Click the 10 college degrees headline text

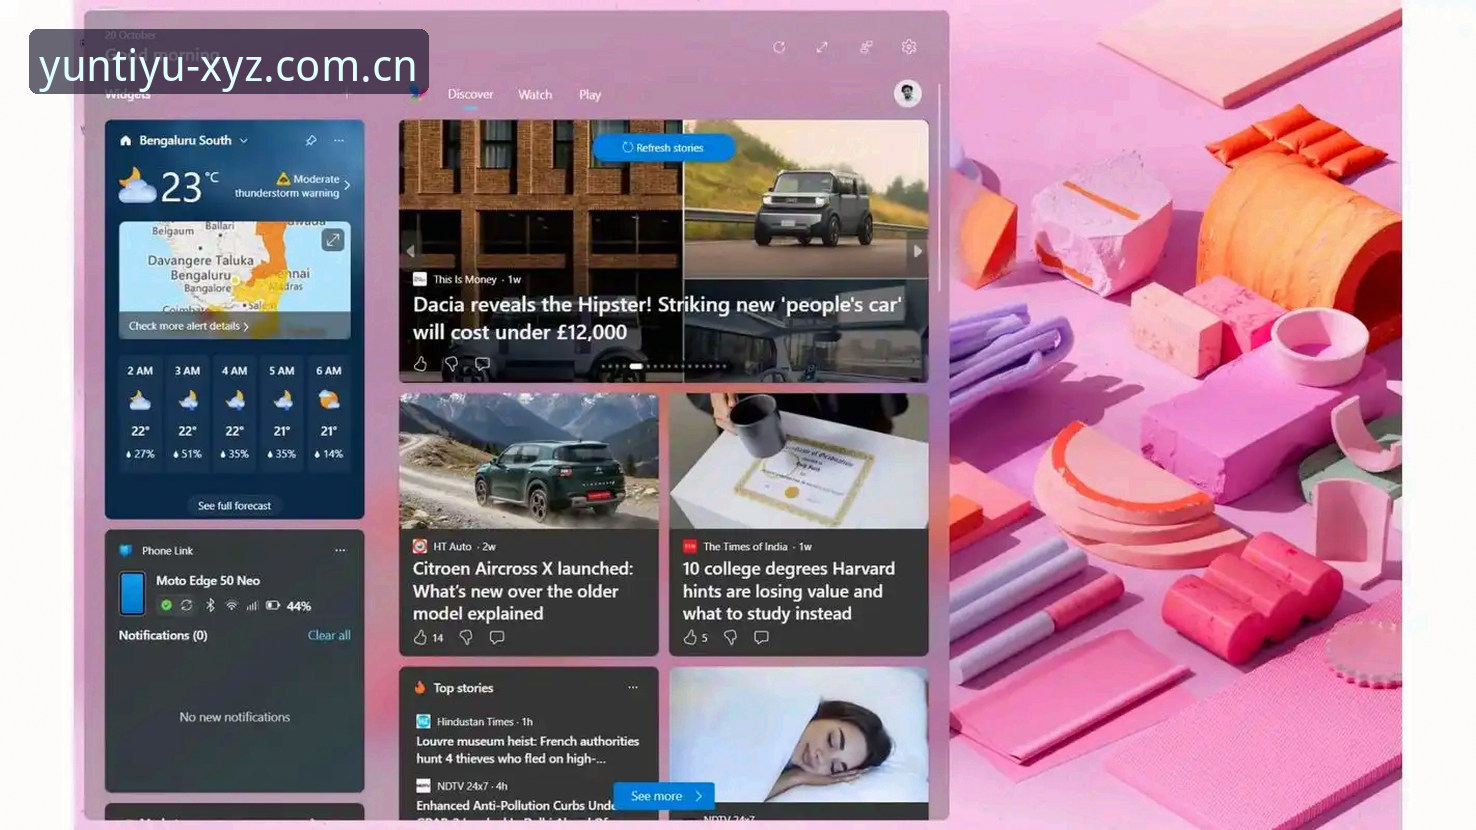coord(789,591)
